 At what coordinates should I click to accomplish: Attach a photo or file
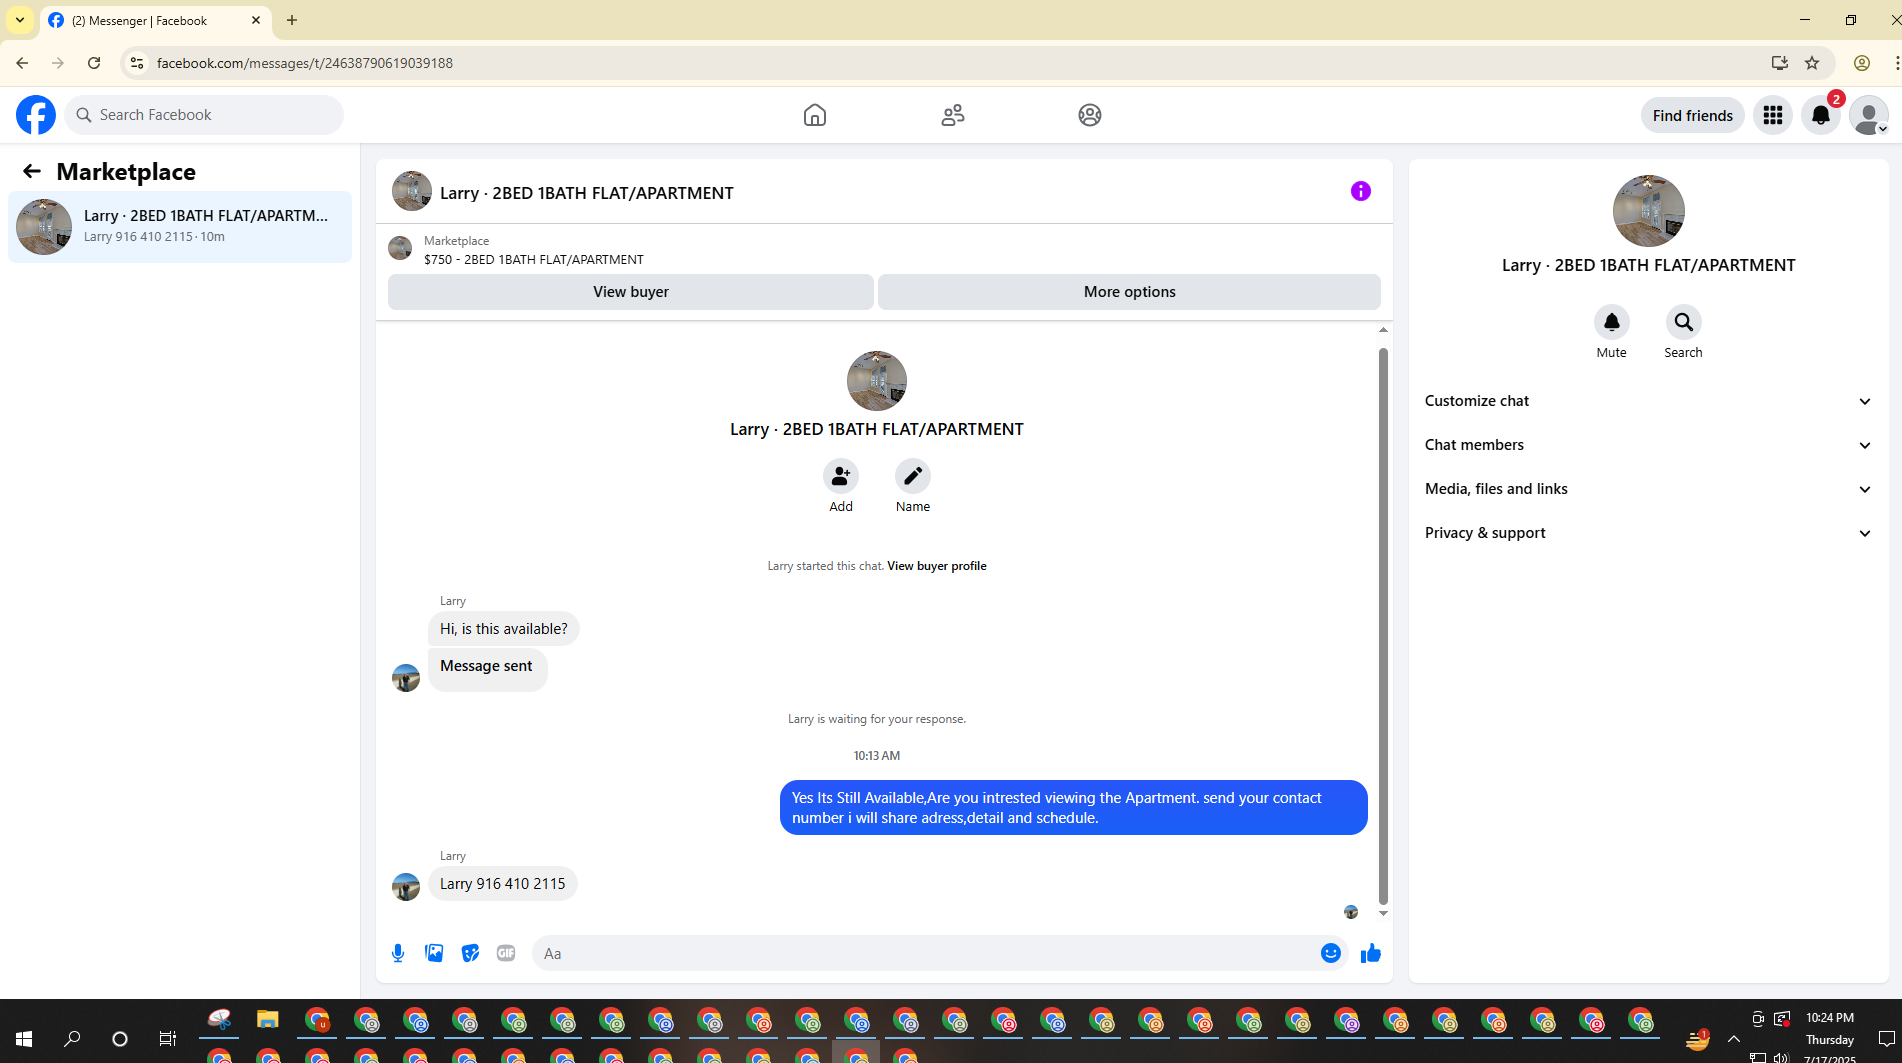434,953
